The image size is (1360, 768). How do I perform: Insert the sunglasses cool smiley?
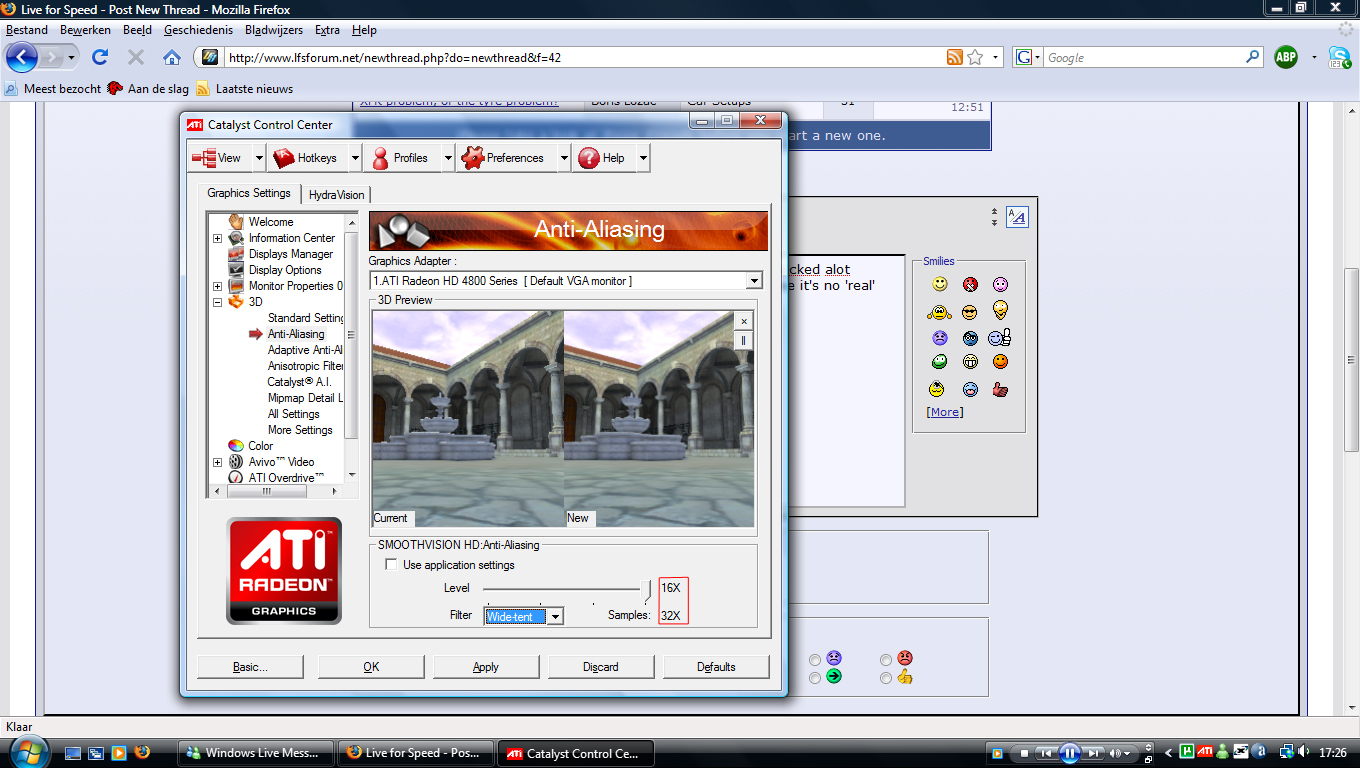[x=970, y=312]
